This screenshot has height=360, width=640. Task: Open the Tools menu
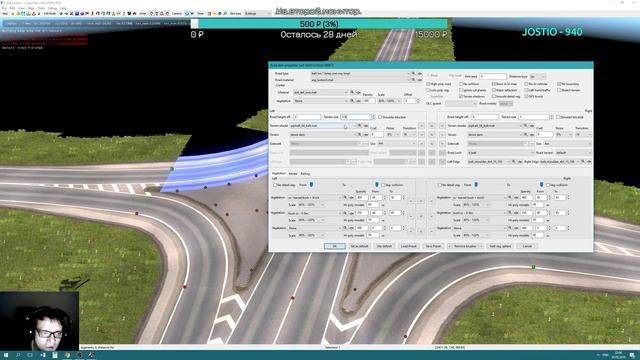point(41,8)
